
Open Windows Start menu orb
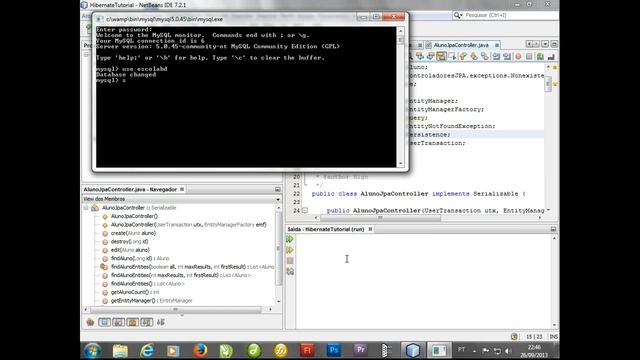pos(93,351)
